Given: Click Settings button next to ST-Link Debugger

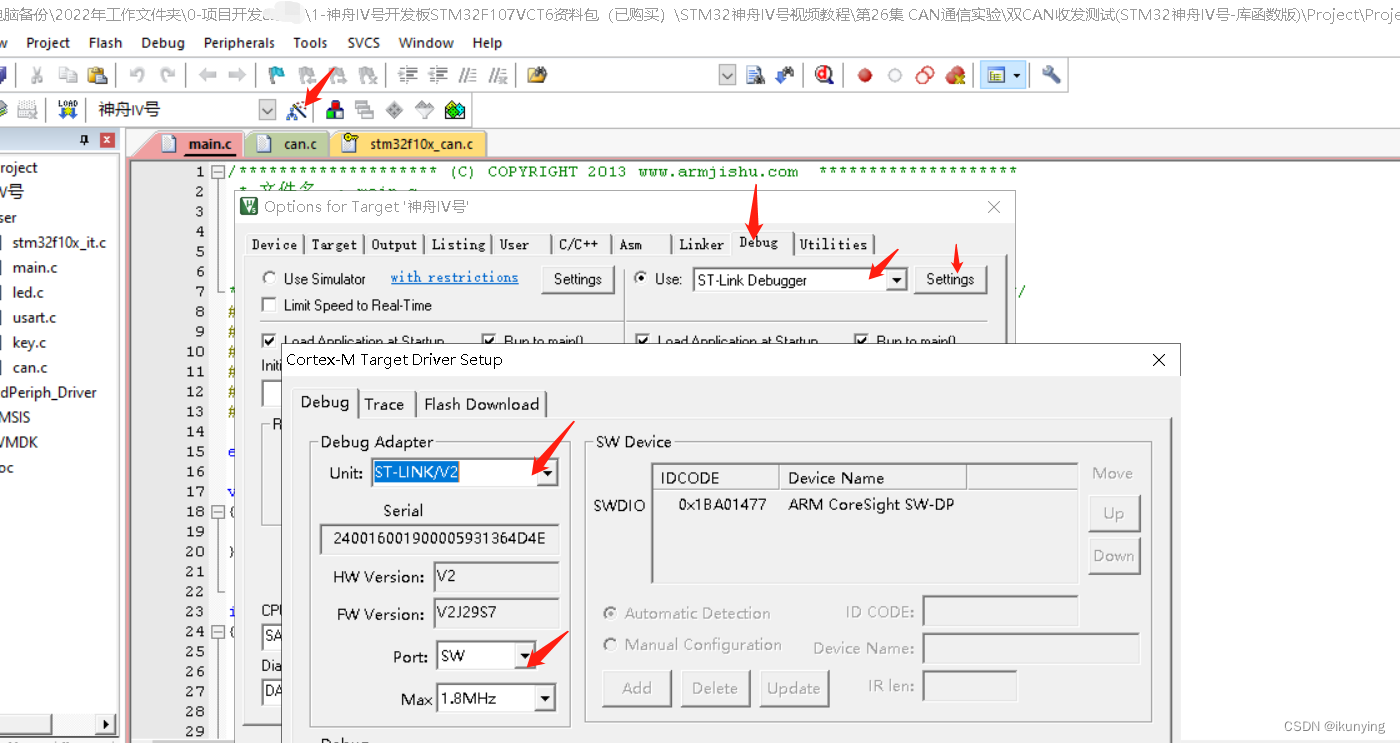Looking at the screenshot, I should pos(950,279).
